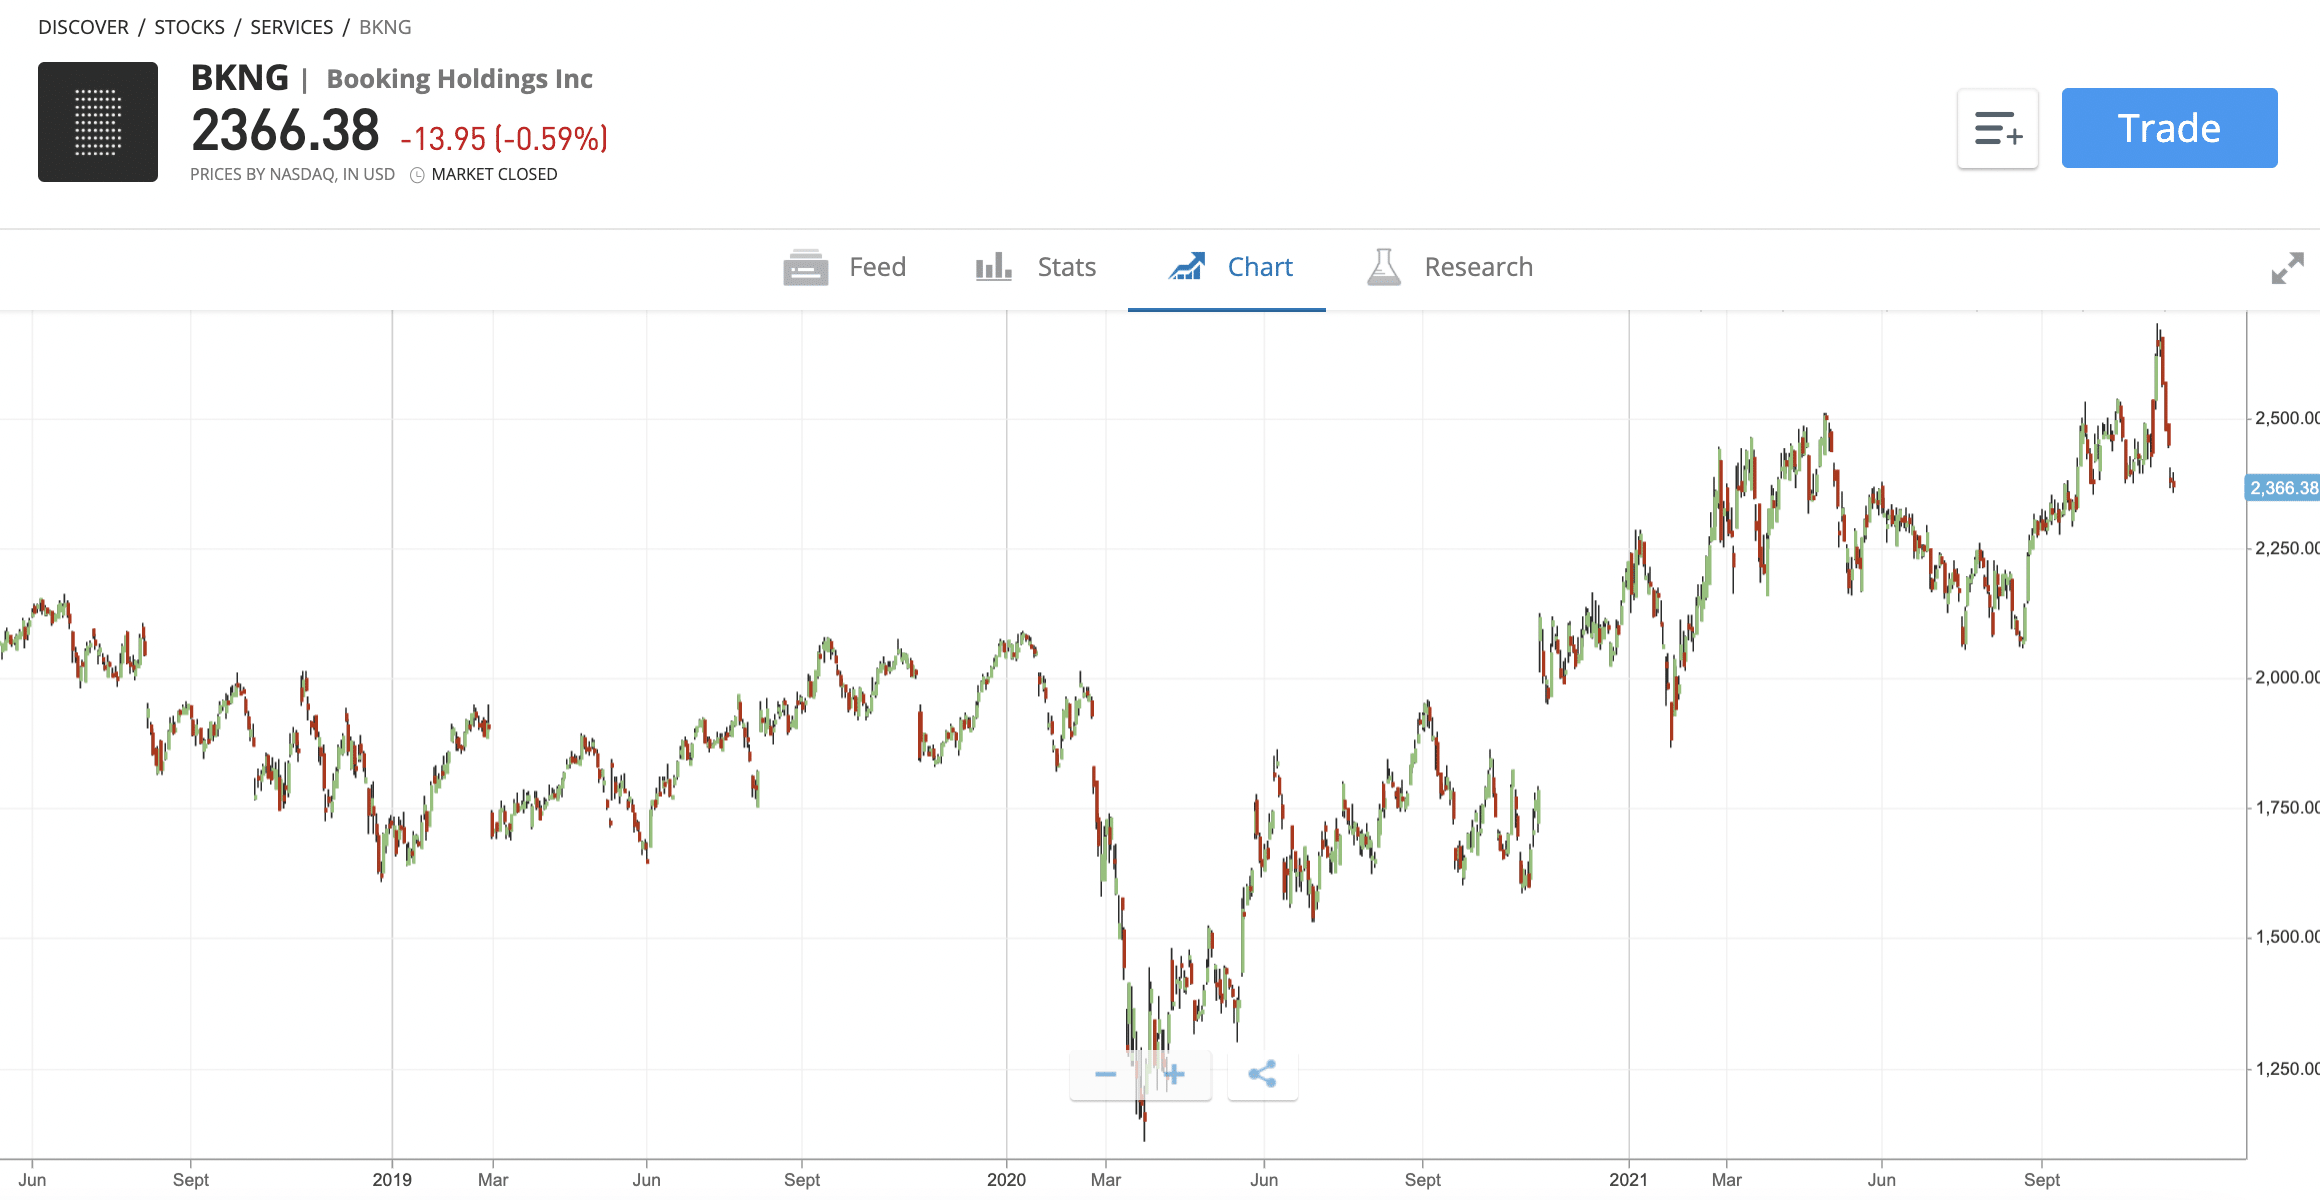This screenshot has width=2320, height=1200.
Task: Share the chart using share icon
Action: pos(1263,1075)
